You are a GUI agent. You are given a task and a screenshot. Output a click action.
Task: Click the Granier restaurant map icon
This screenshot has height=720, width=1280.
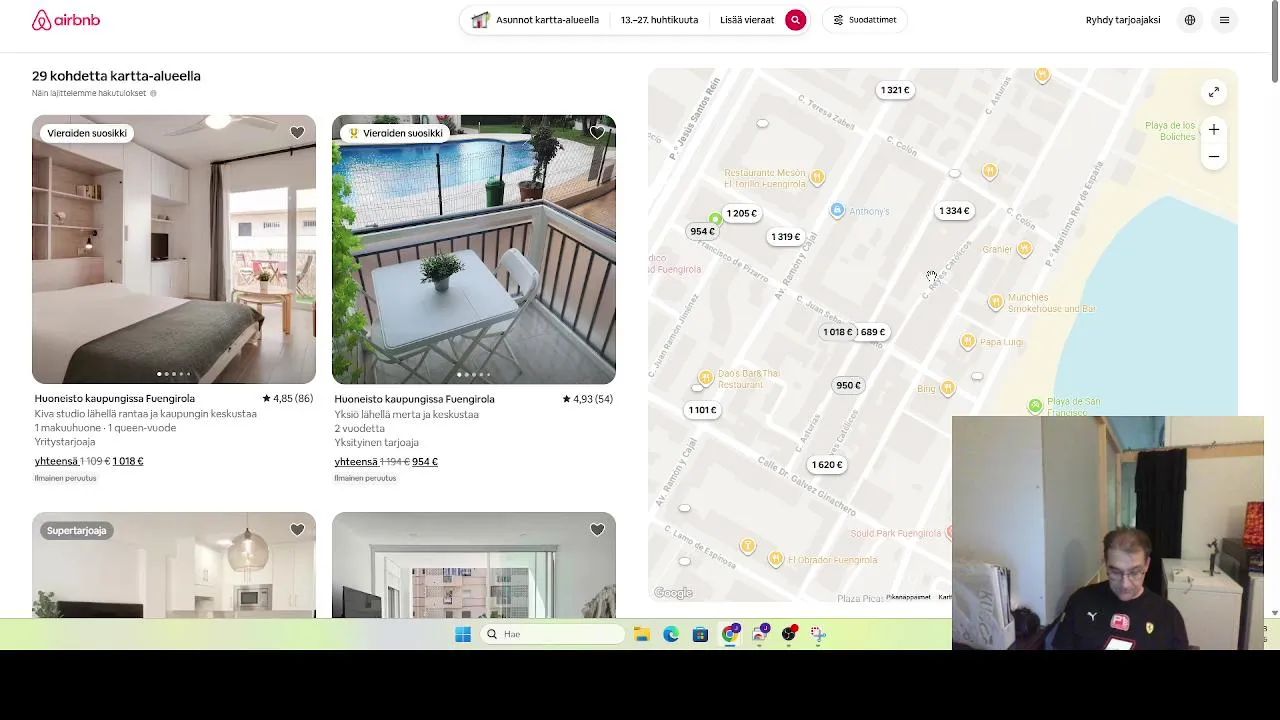click(x=1024, y=249)
